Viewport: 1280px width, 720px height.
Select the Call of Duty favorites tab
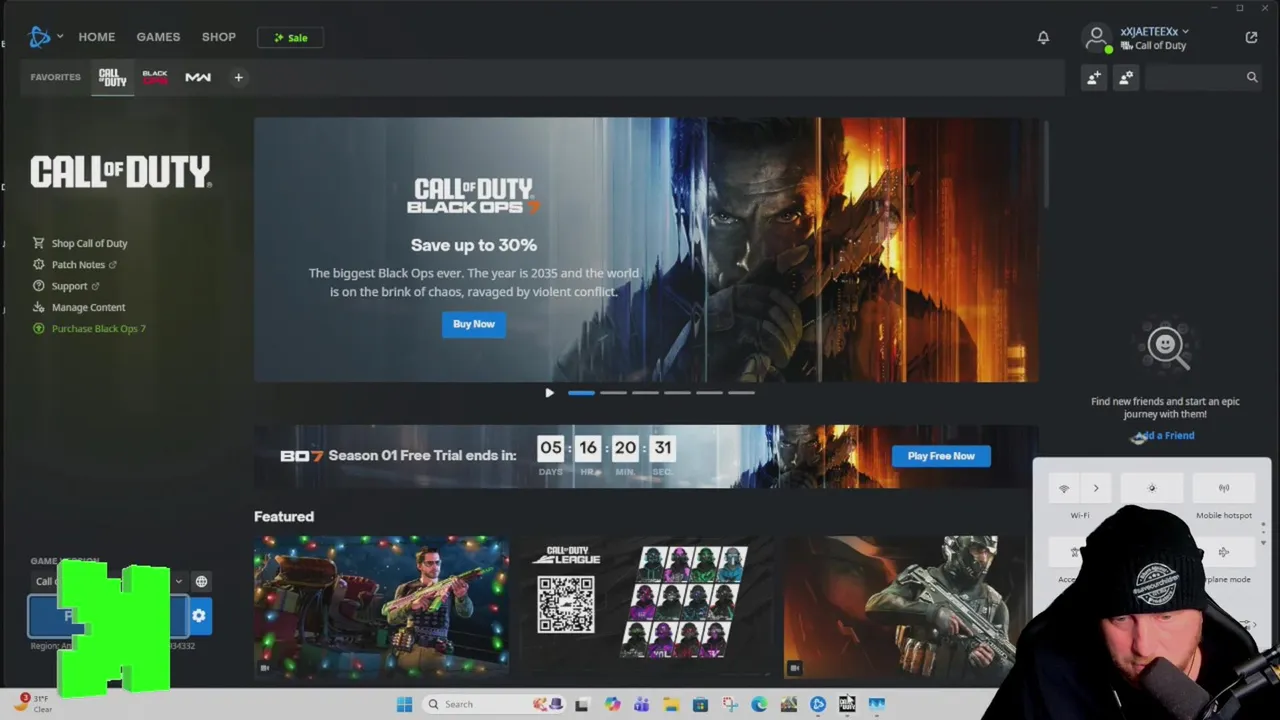click(113, 77)
